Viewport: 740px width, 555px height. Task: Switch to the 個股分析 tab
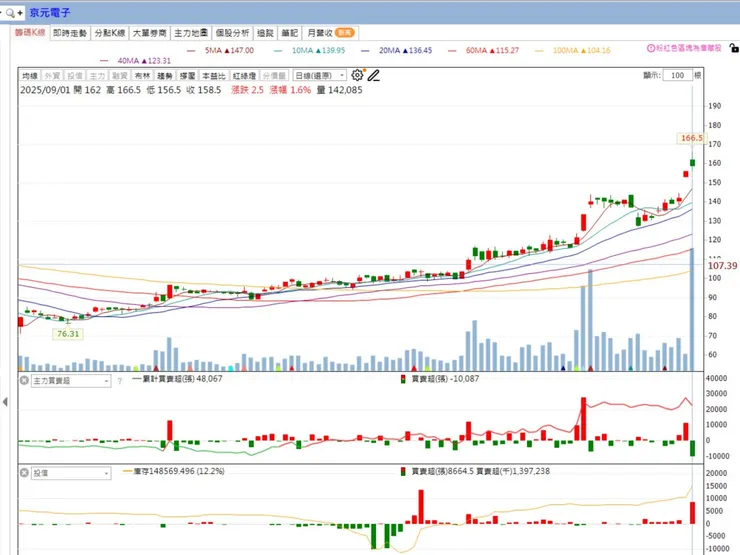click(232, 33)
